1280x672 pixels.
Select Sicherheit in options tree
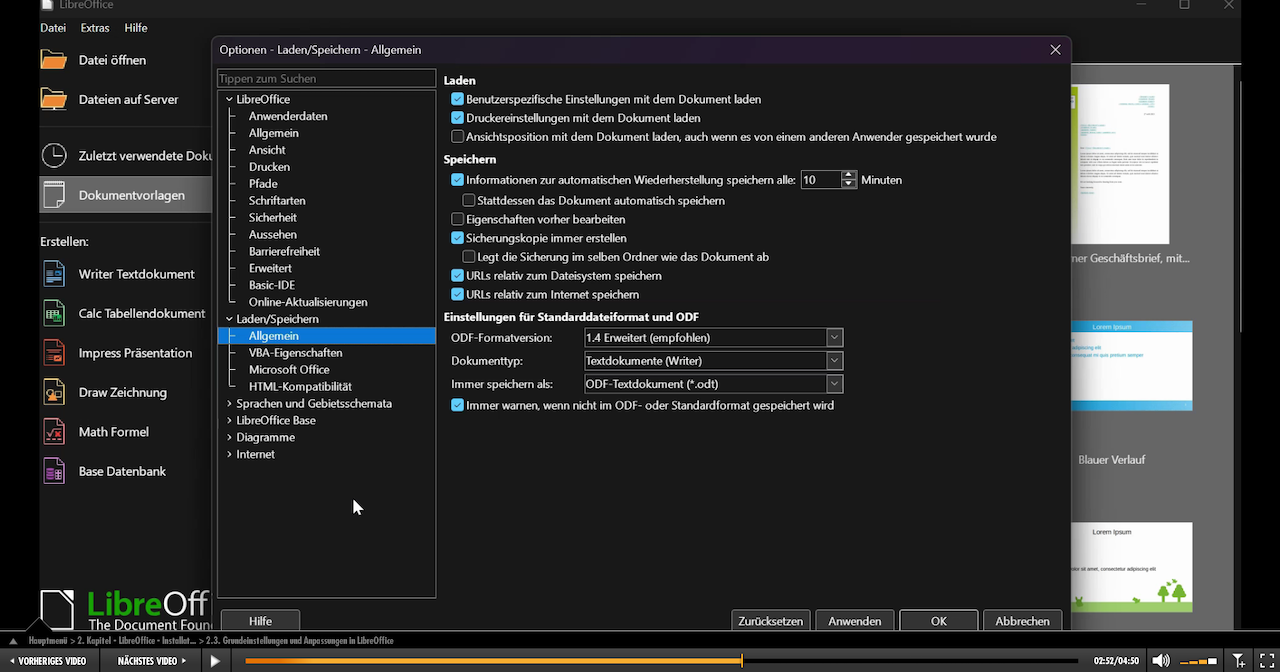(273, 217)
